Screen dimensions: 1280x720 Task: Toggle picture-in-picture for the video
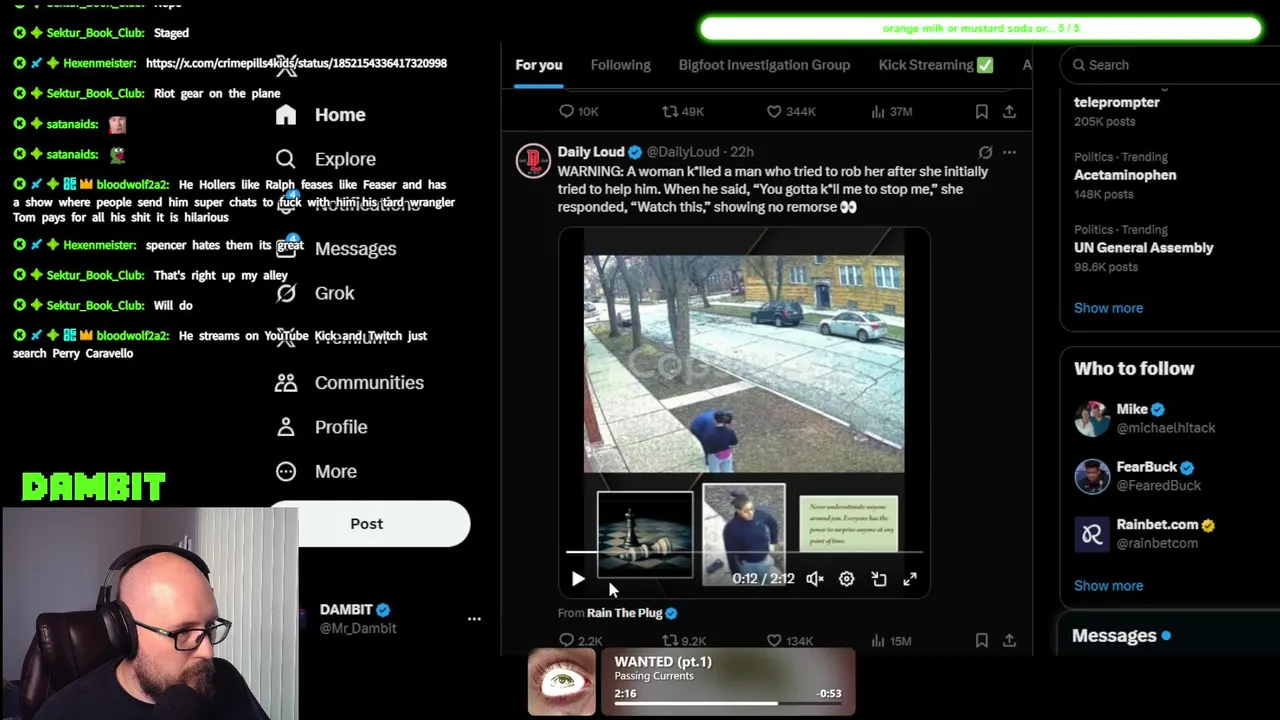click(x=879, y=579)
